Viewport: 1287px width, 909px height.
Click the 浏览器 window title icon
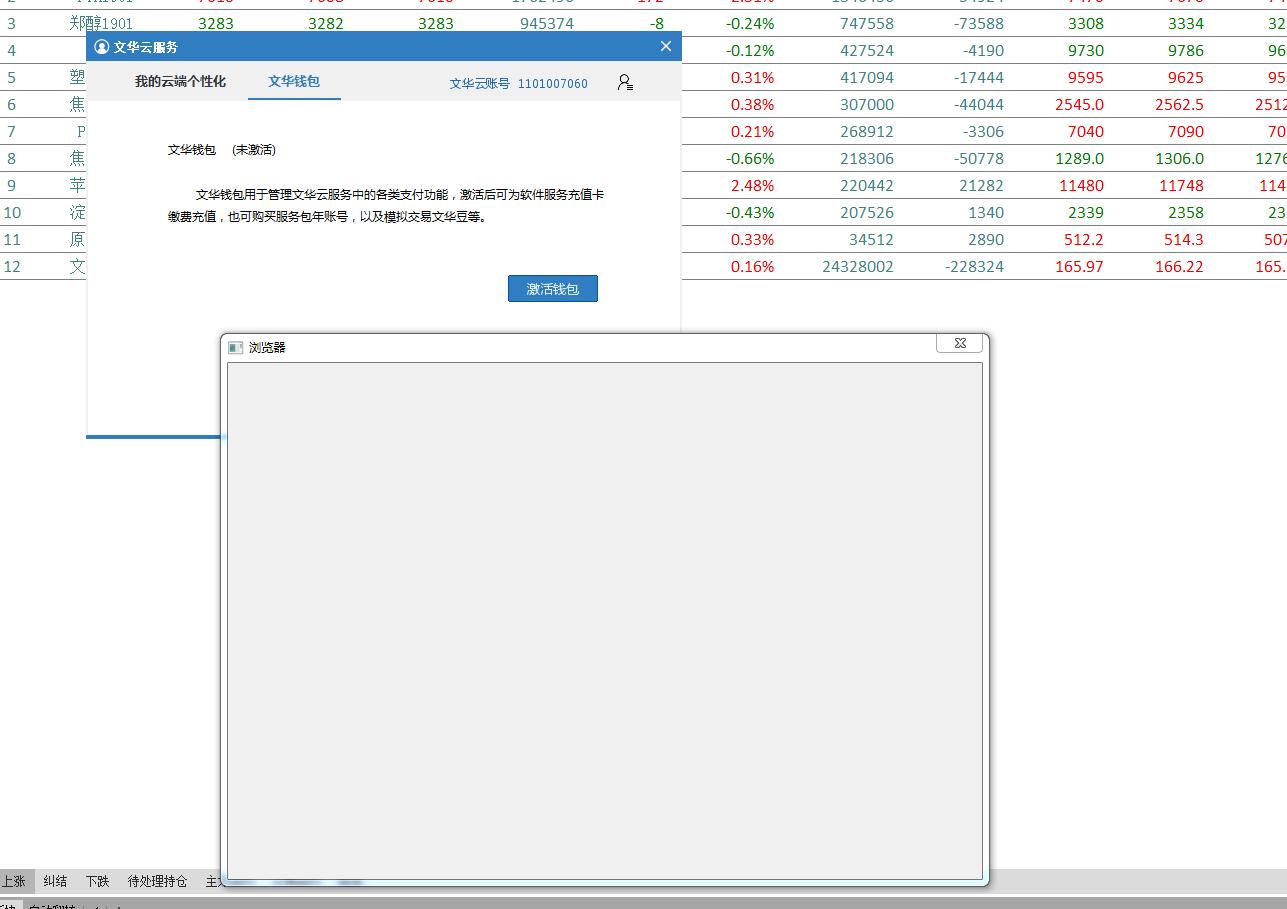coord(235,347)
